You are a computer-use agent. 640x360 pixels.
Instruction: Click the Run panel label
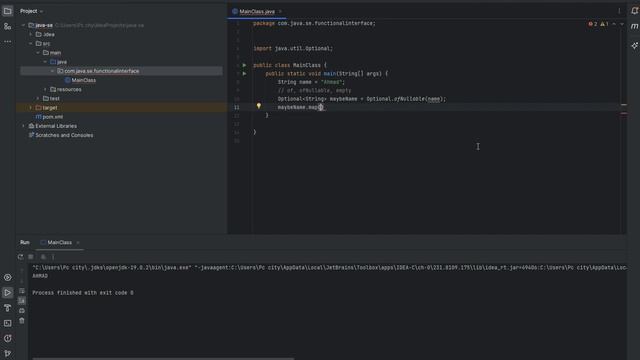pyautogui.click(x=25, y=242)
